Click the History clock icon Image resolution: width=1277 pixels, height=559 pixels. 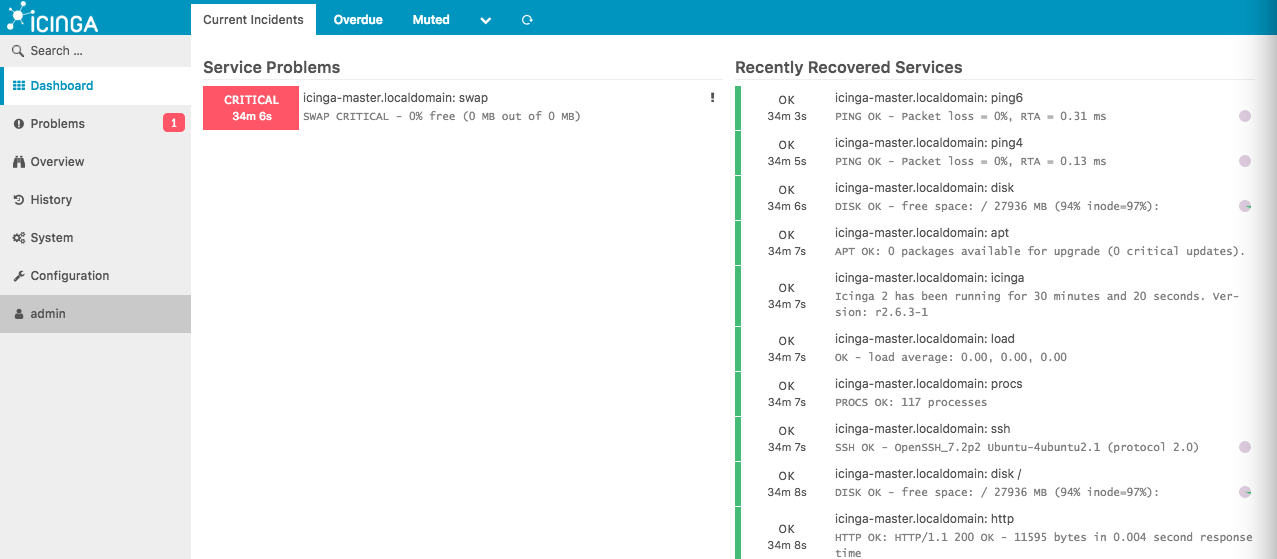click(x=19, y=200)
